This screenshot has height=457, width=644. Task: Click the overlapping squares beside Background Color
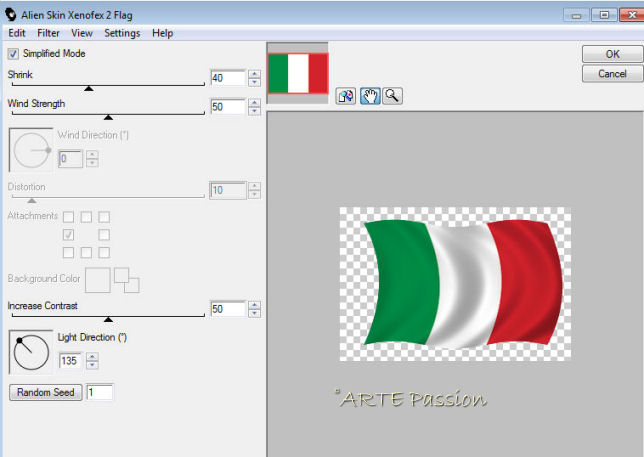126,280
